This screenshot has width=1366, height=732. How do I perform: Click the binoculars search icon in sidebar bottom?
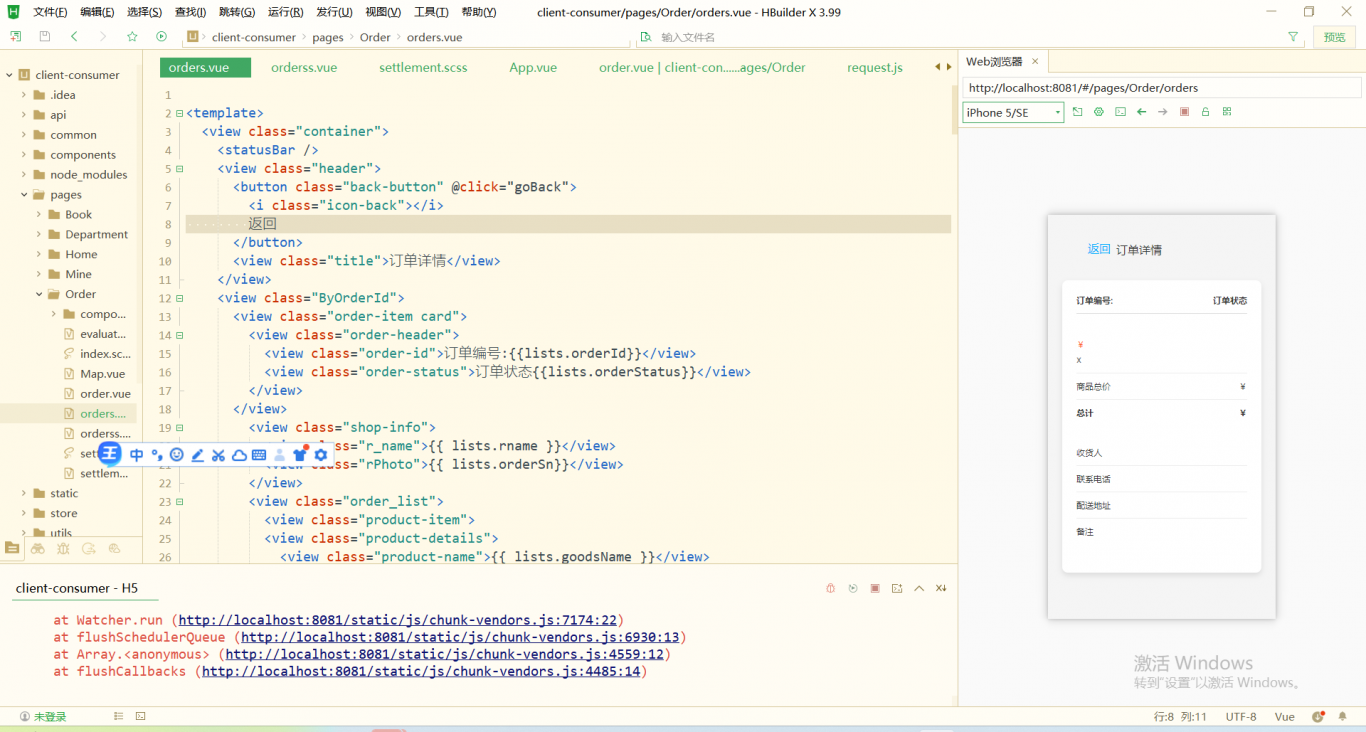click(x=38, y=548)
